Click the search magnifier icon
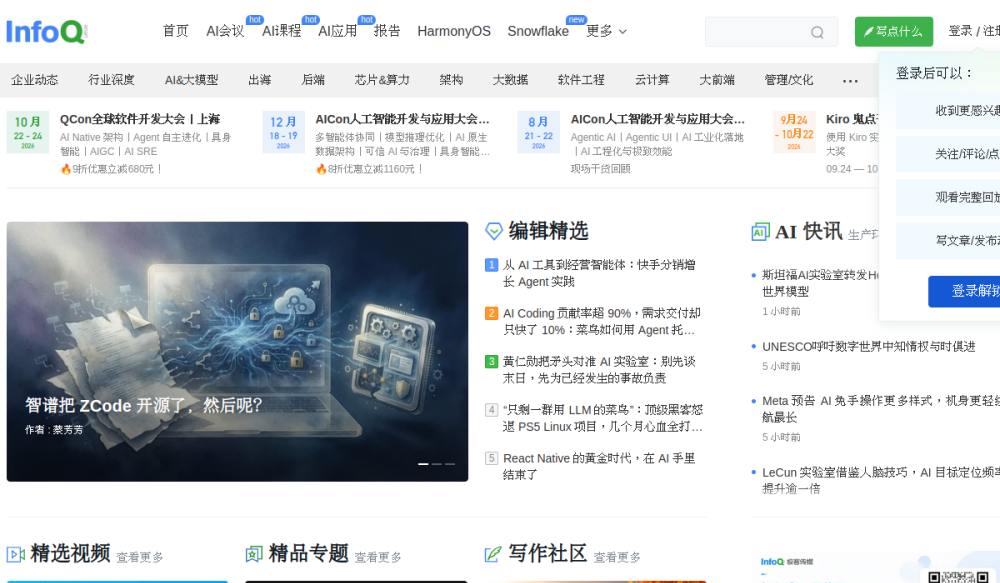Viewport: 1000px width, 583px height. pos(817,32)
